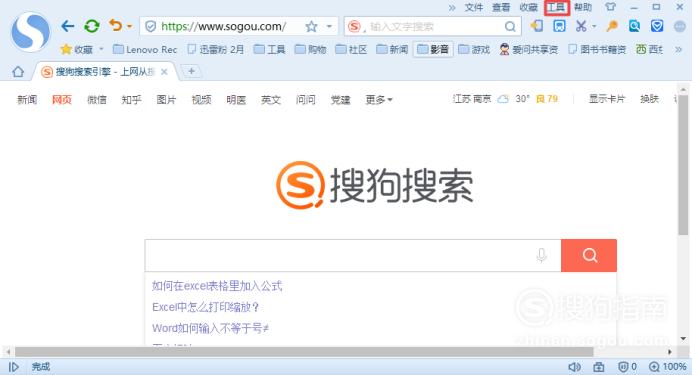Go to the 视频 search category

coord(201,100)
